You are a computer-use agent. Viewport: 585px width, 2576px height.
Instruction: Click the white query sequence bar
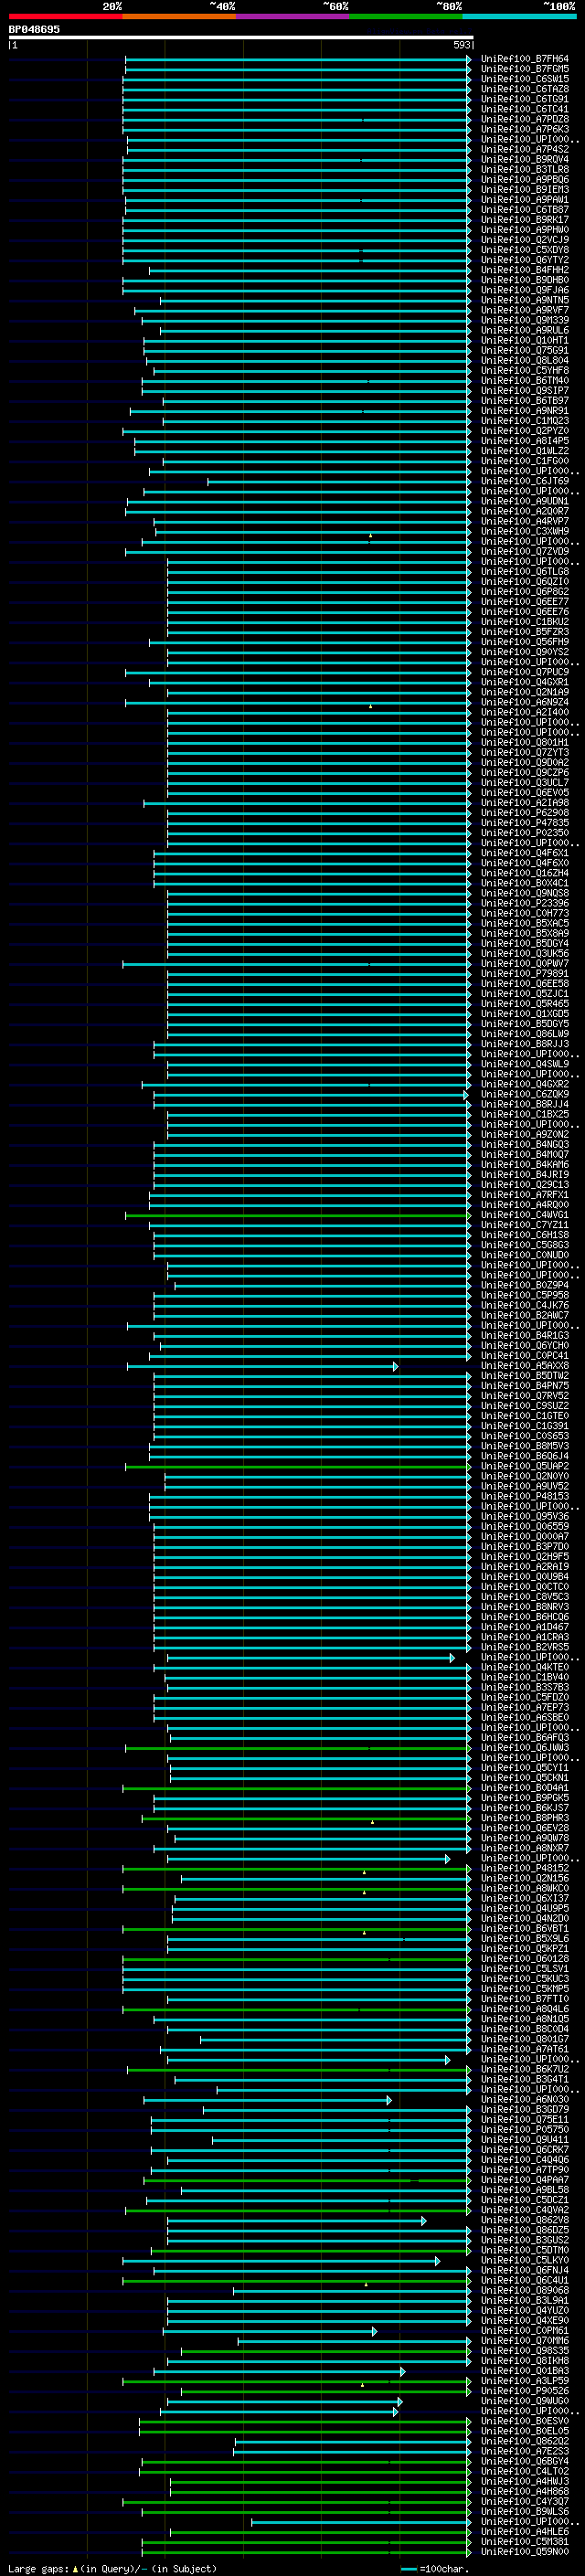tap(240, 37)
